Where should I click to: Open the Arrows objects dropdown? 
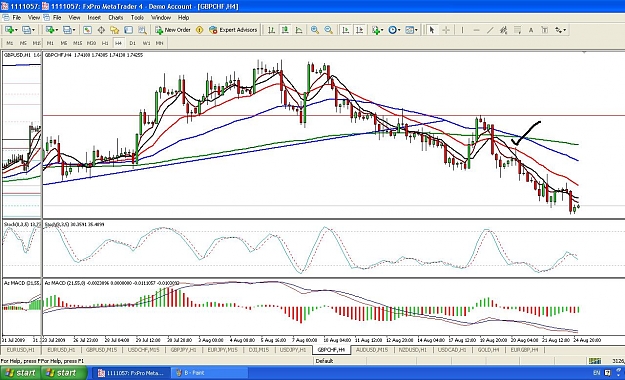coord(560,30)
